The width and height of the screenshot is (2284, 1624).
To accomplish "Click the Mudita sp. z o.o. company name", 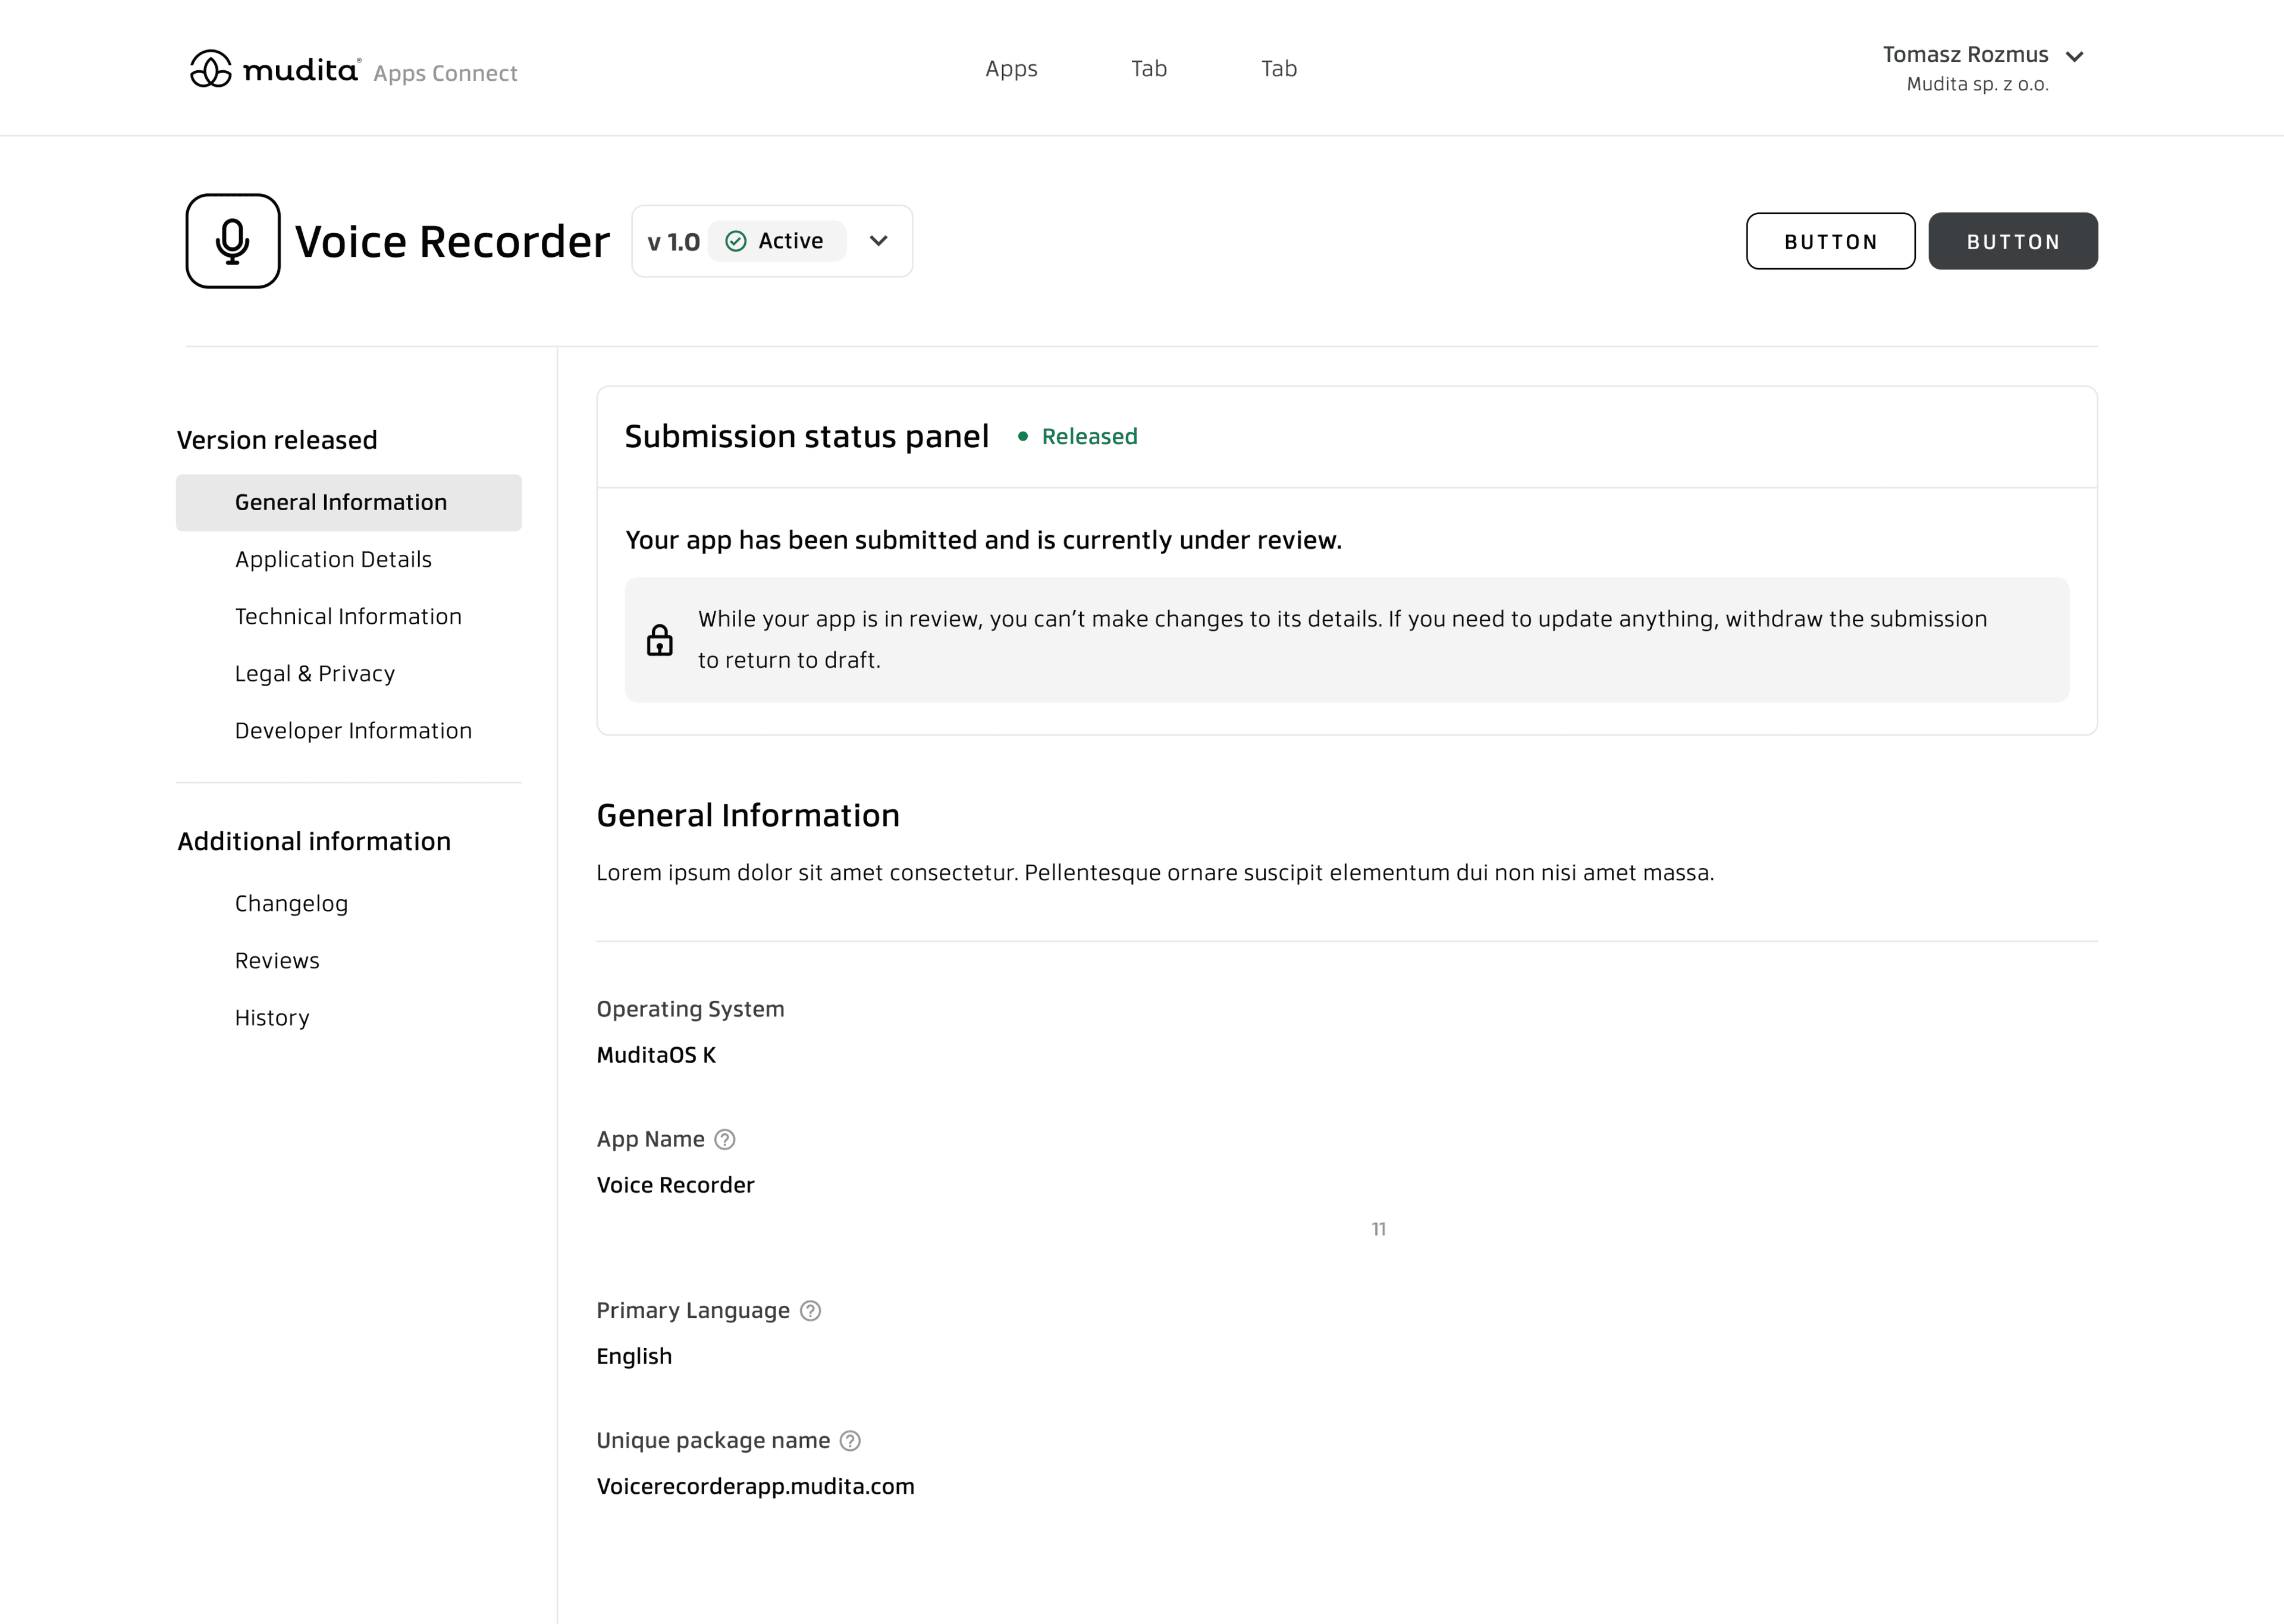I will pyautogui.click(x=1977, y=84).
